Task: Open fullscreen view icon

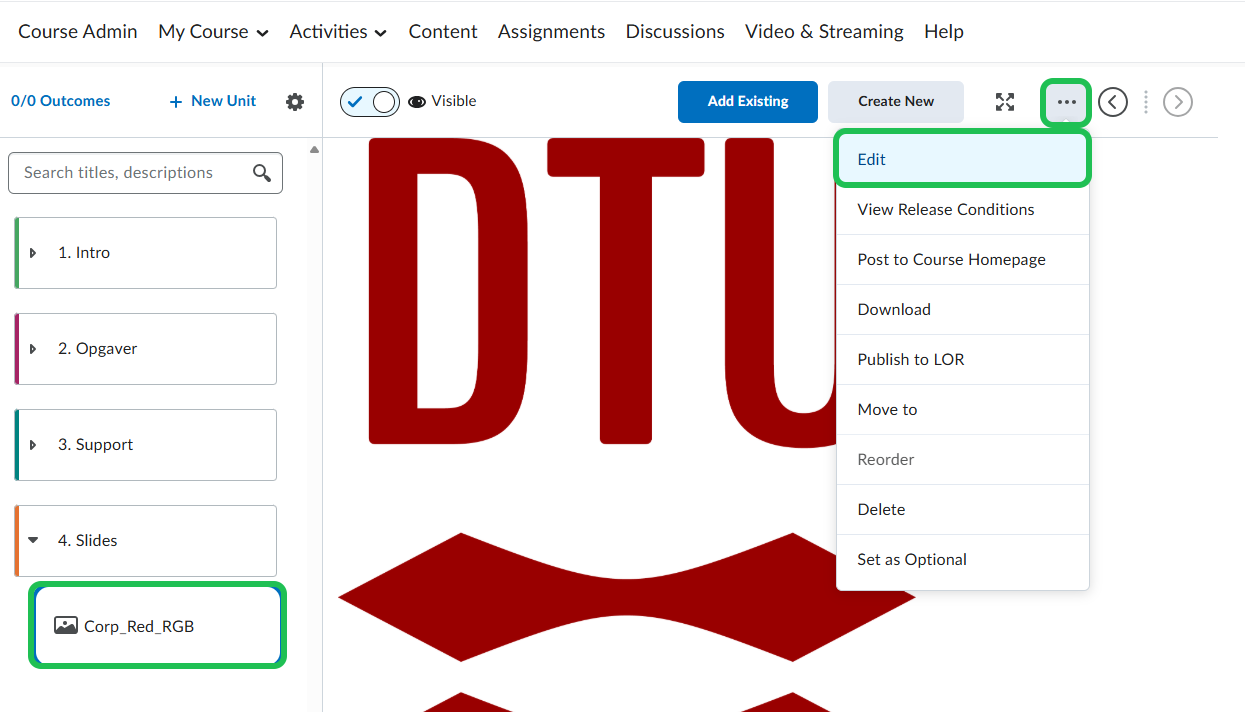Action: 1005,102
